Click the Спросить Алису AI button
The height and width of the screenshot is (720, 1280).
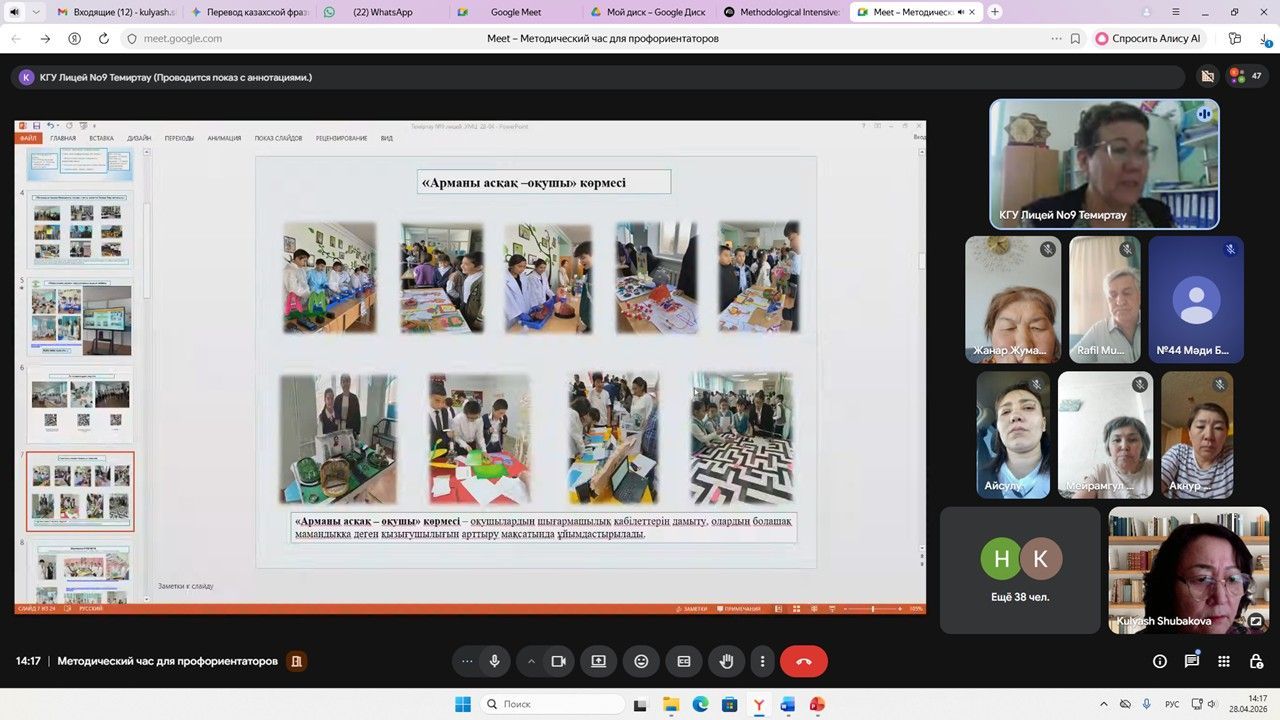1148,38
